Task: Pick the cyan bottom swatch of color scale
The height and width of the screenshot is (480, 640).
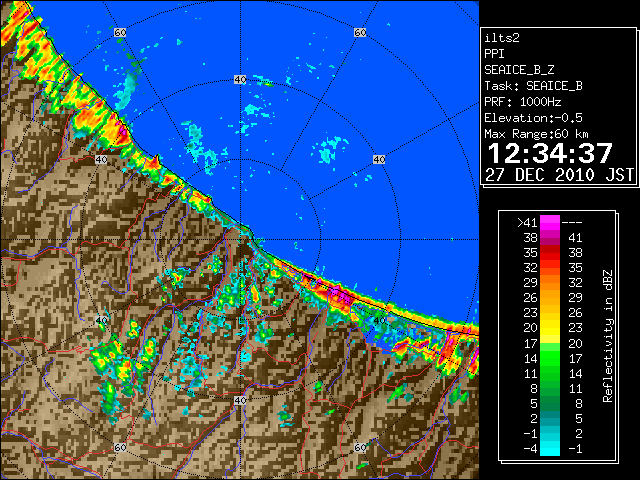Action: [550, 449]
